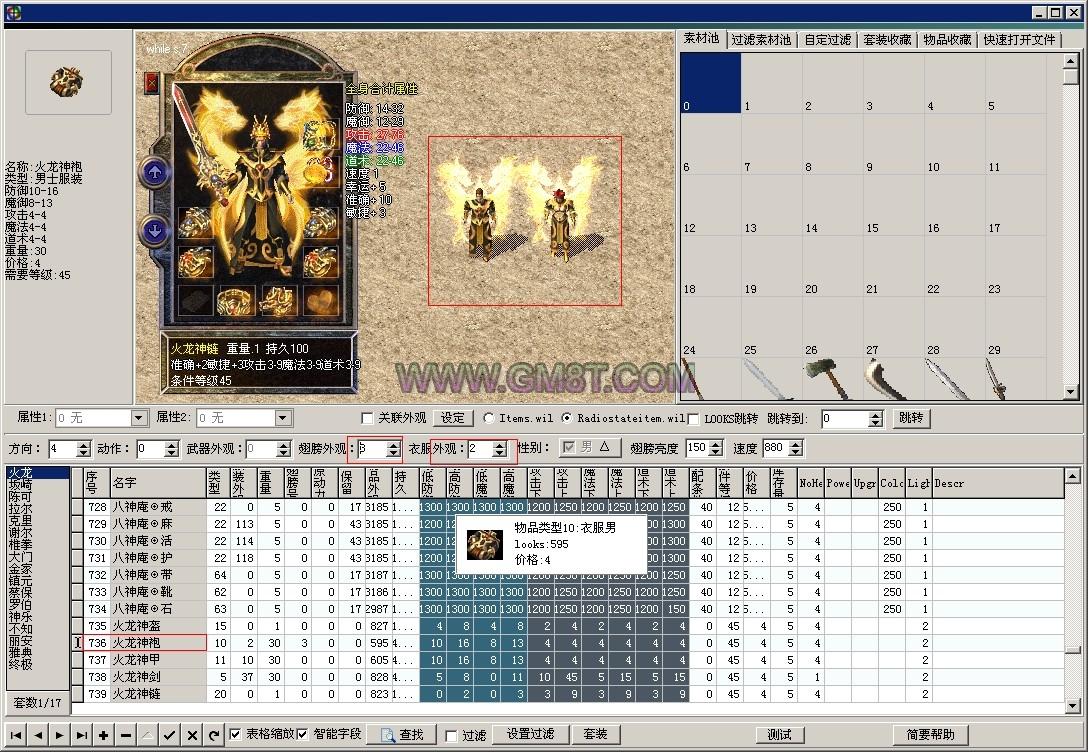The height and width of the screenshot is (752, 1088).
Task: Expand the 属性2 dropdown list
Action: click(x=279, y=418)
